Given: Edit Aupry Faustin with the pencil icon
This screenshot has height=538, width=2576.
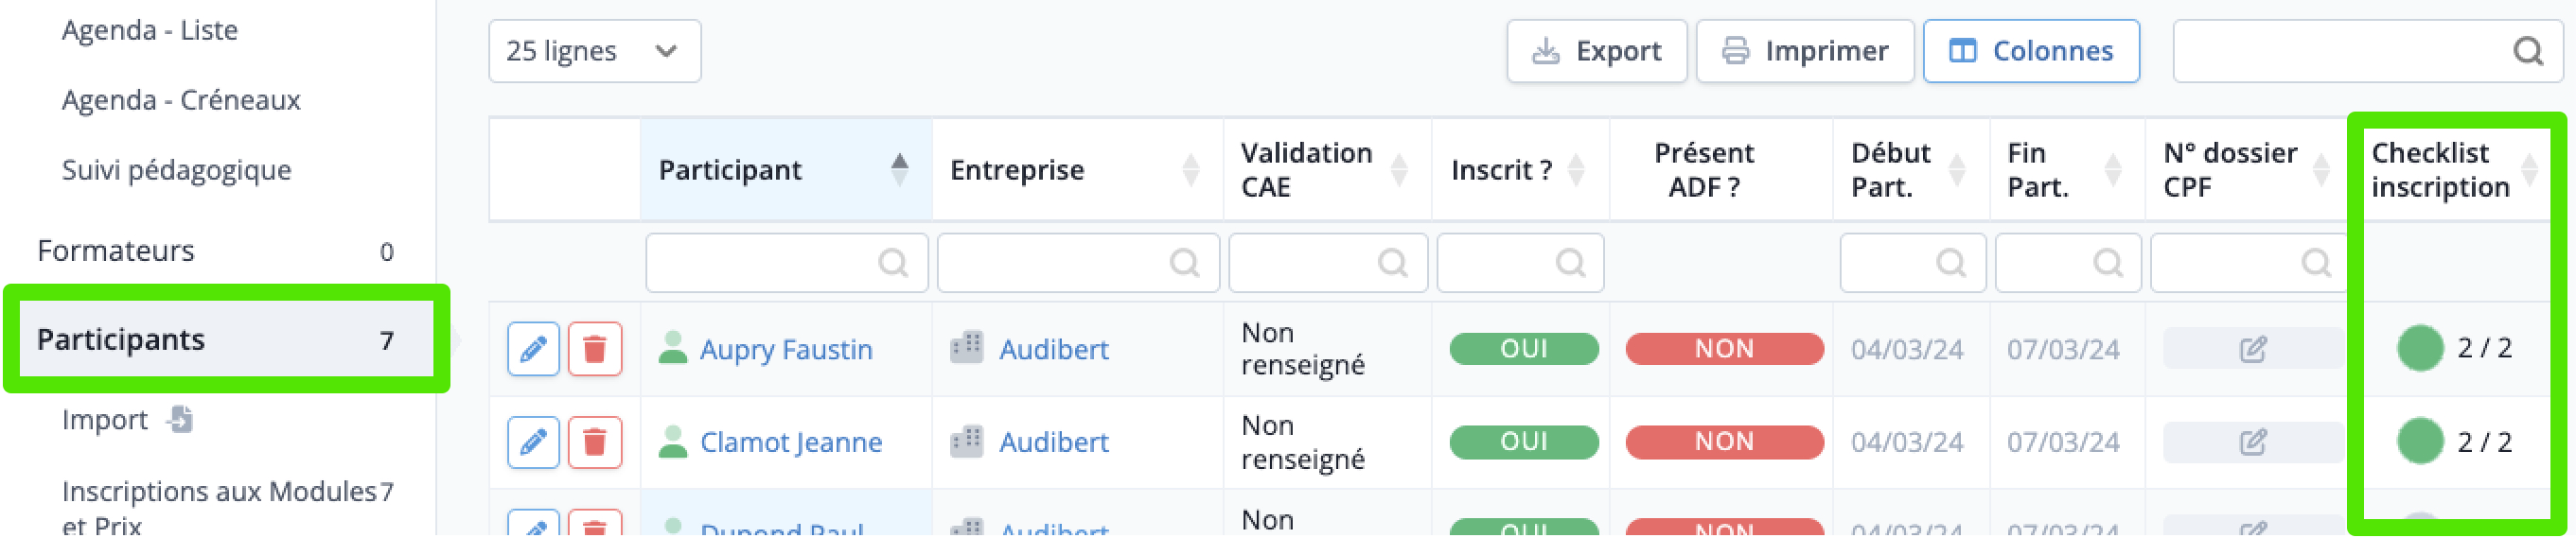Looking at the screenshot, I should pos(533,349).
